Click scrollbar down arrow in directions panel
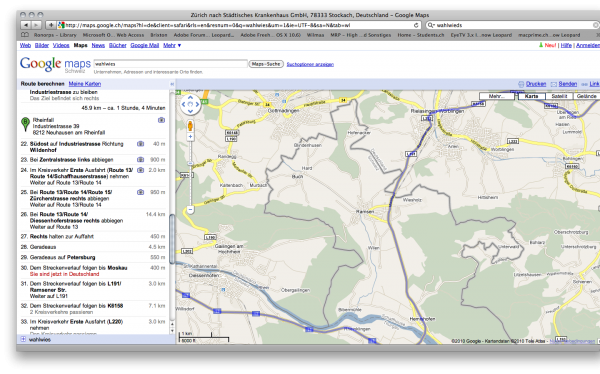Viewport: 600px width, 374px height. tap(172, 331)
